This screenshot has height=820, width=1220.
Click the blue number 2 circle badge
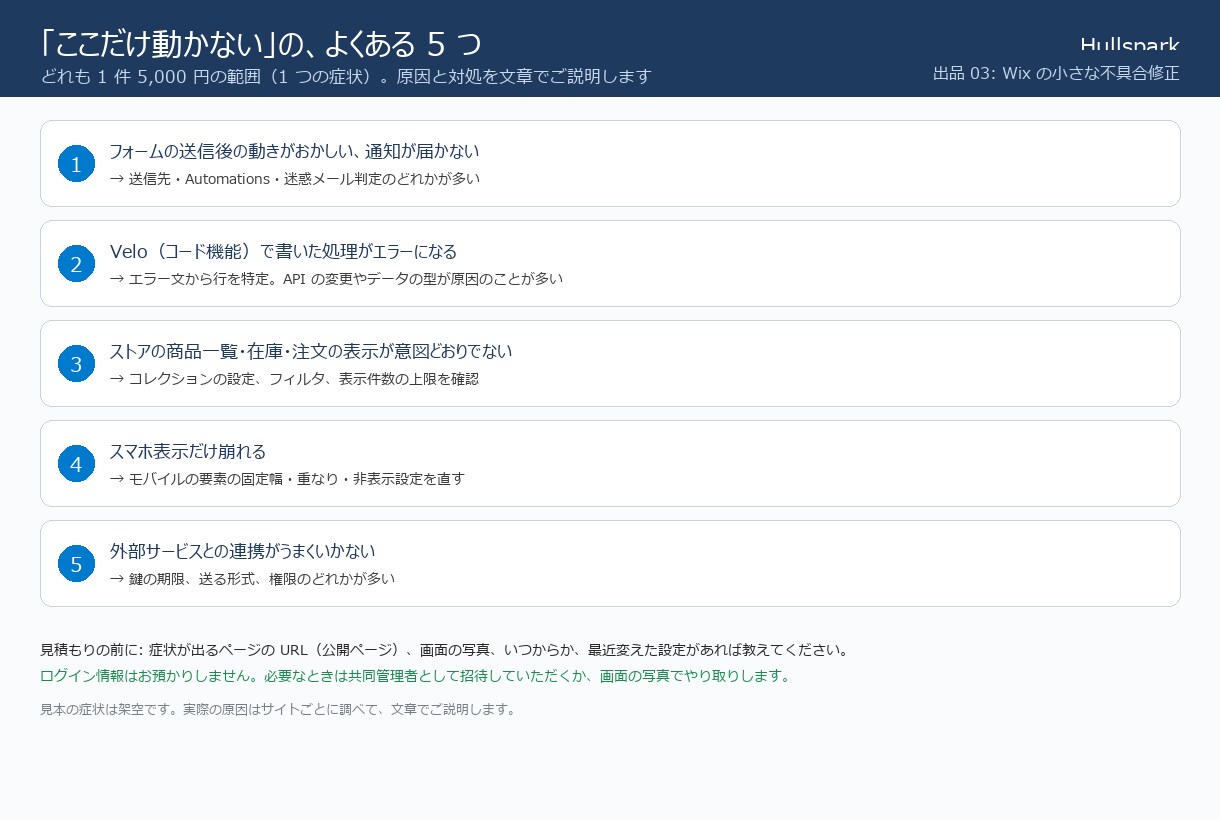76,264
